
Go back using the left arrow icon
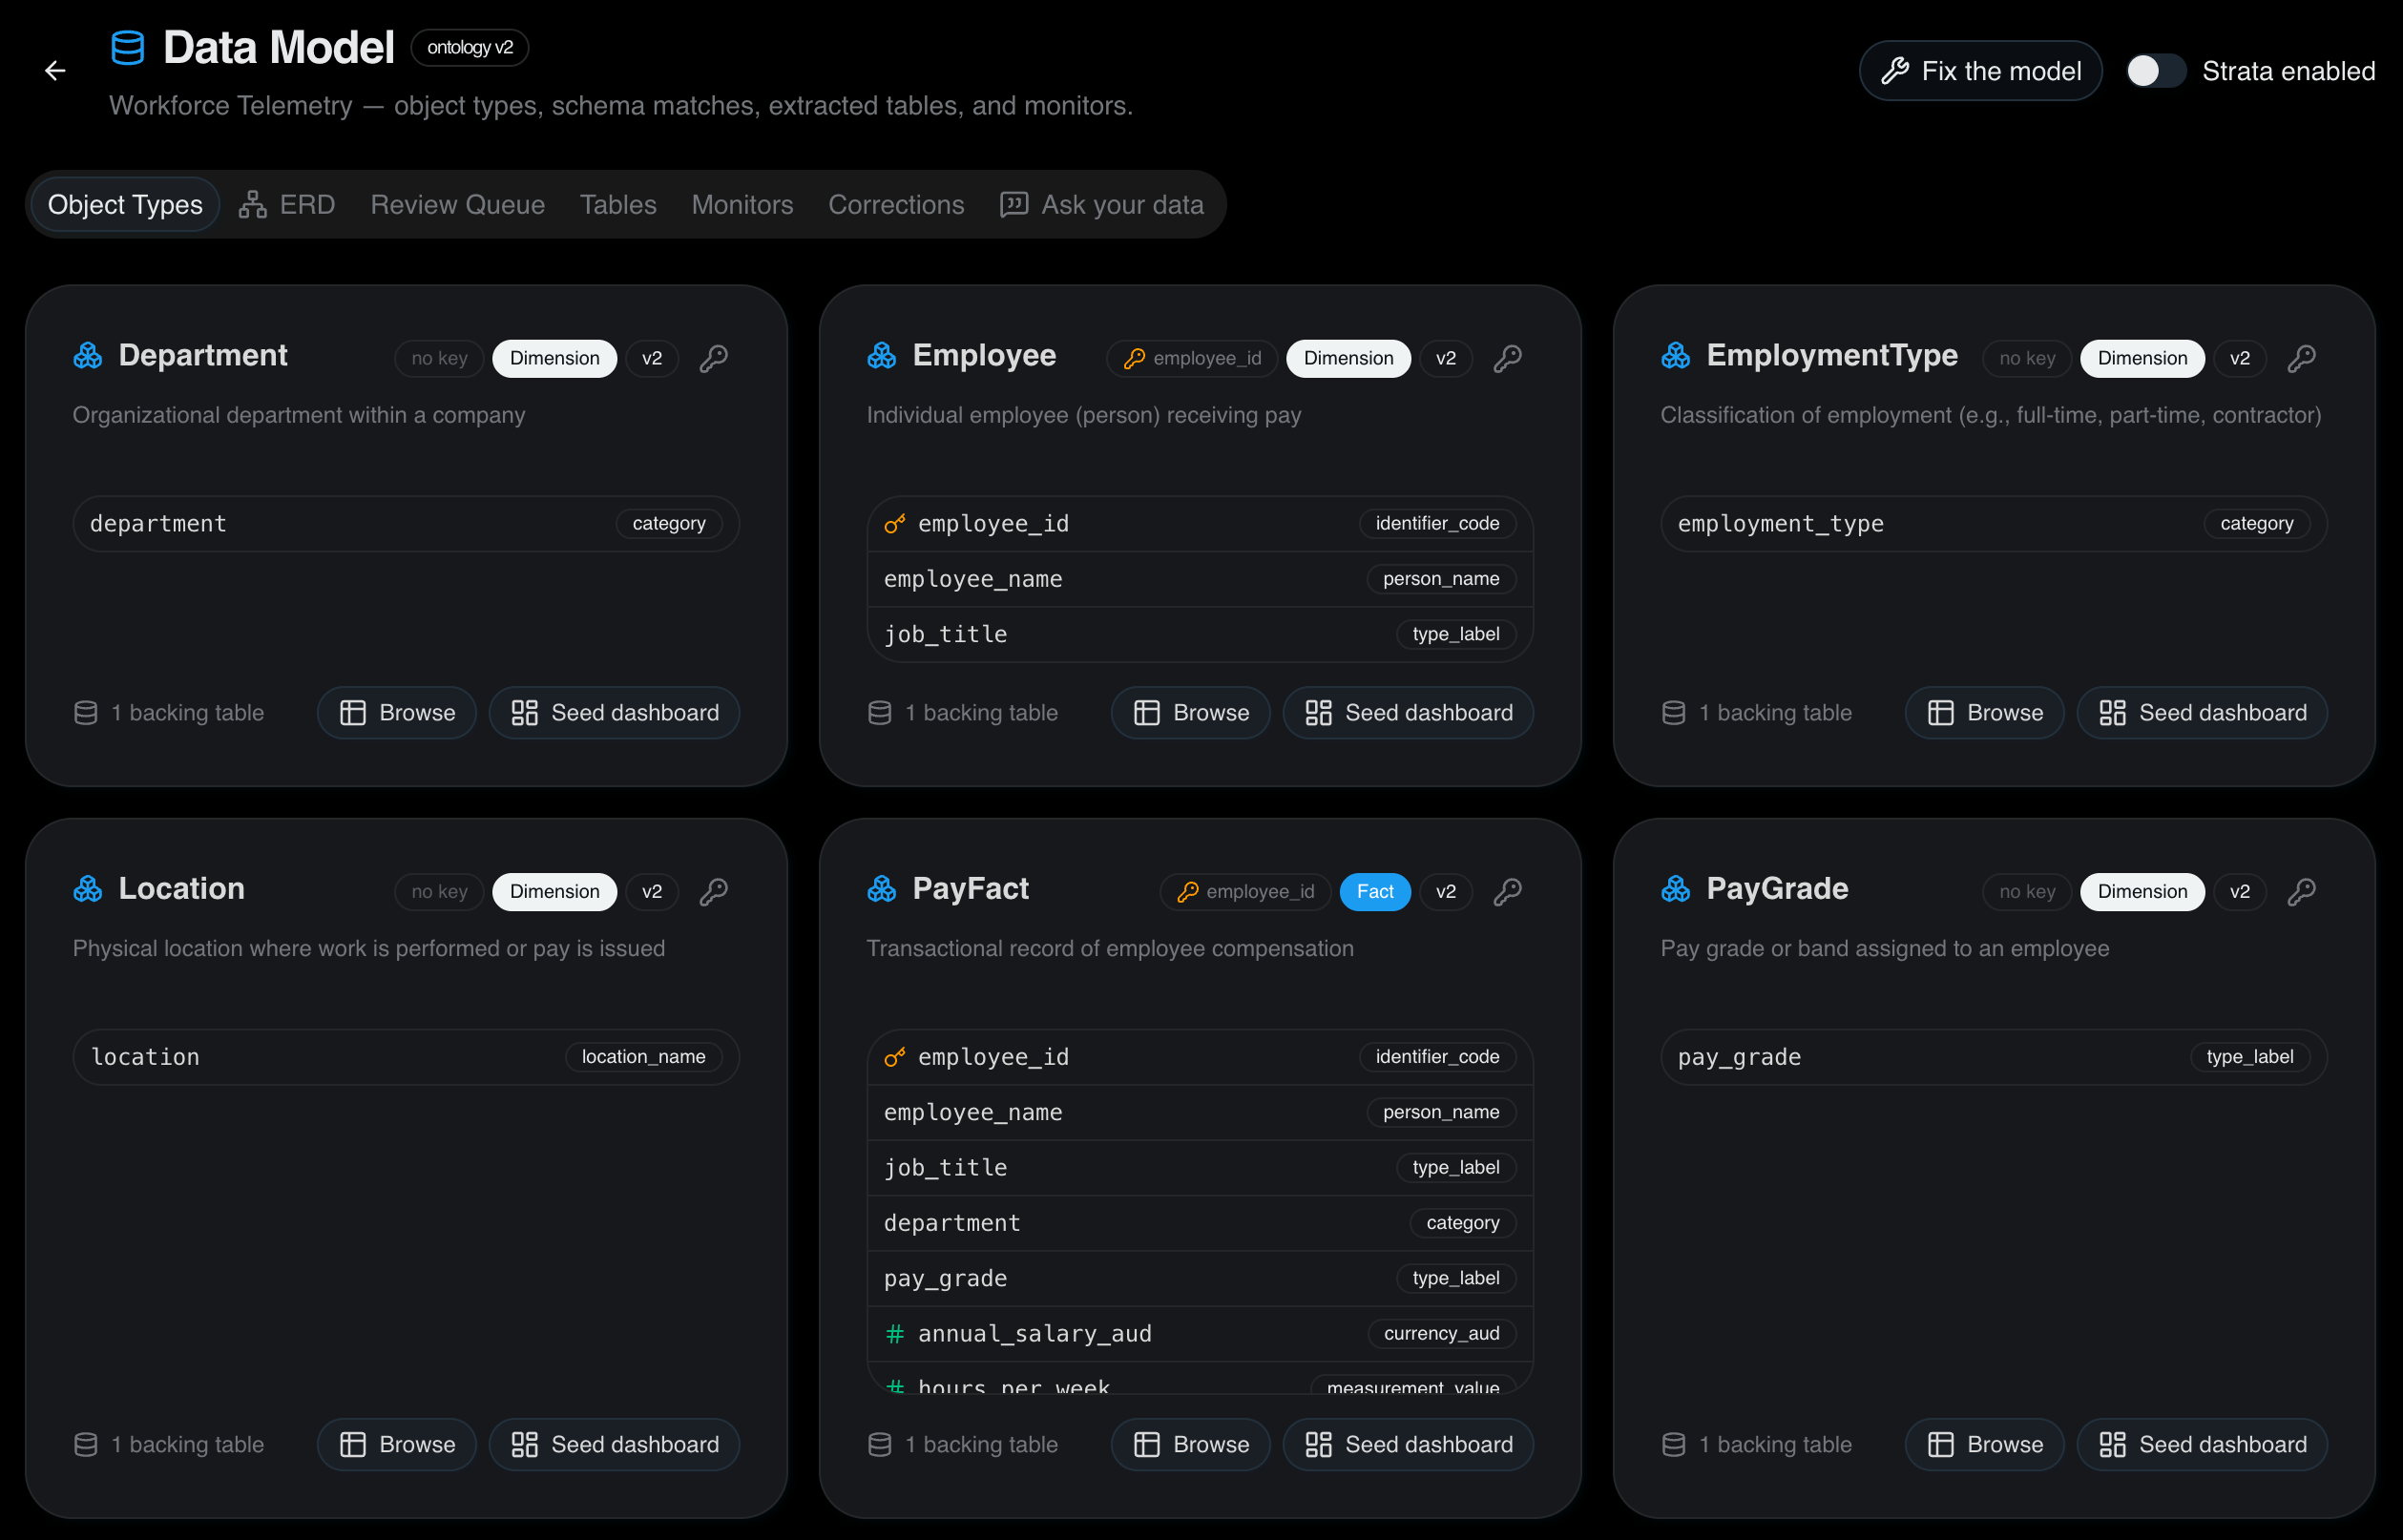[55, 70]
